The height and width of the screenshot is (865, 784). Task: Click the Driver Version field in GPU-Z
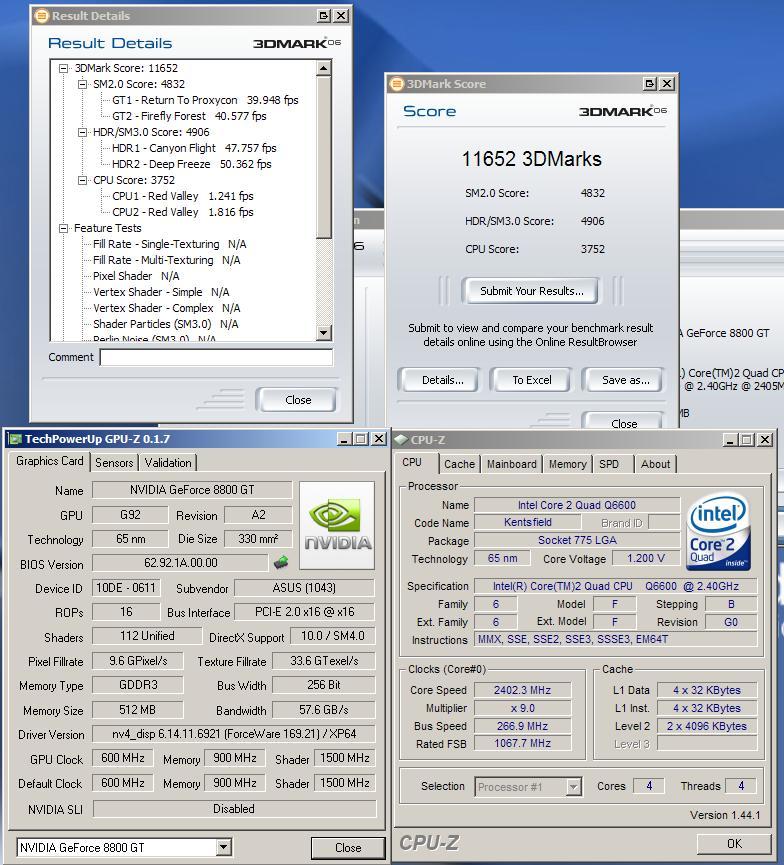[234, 734]
